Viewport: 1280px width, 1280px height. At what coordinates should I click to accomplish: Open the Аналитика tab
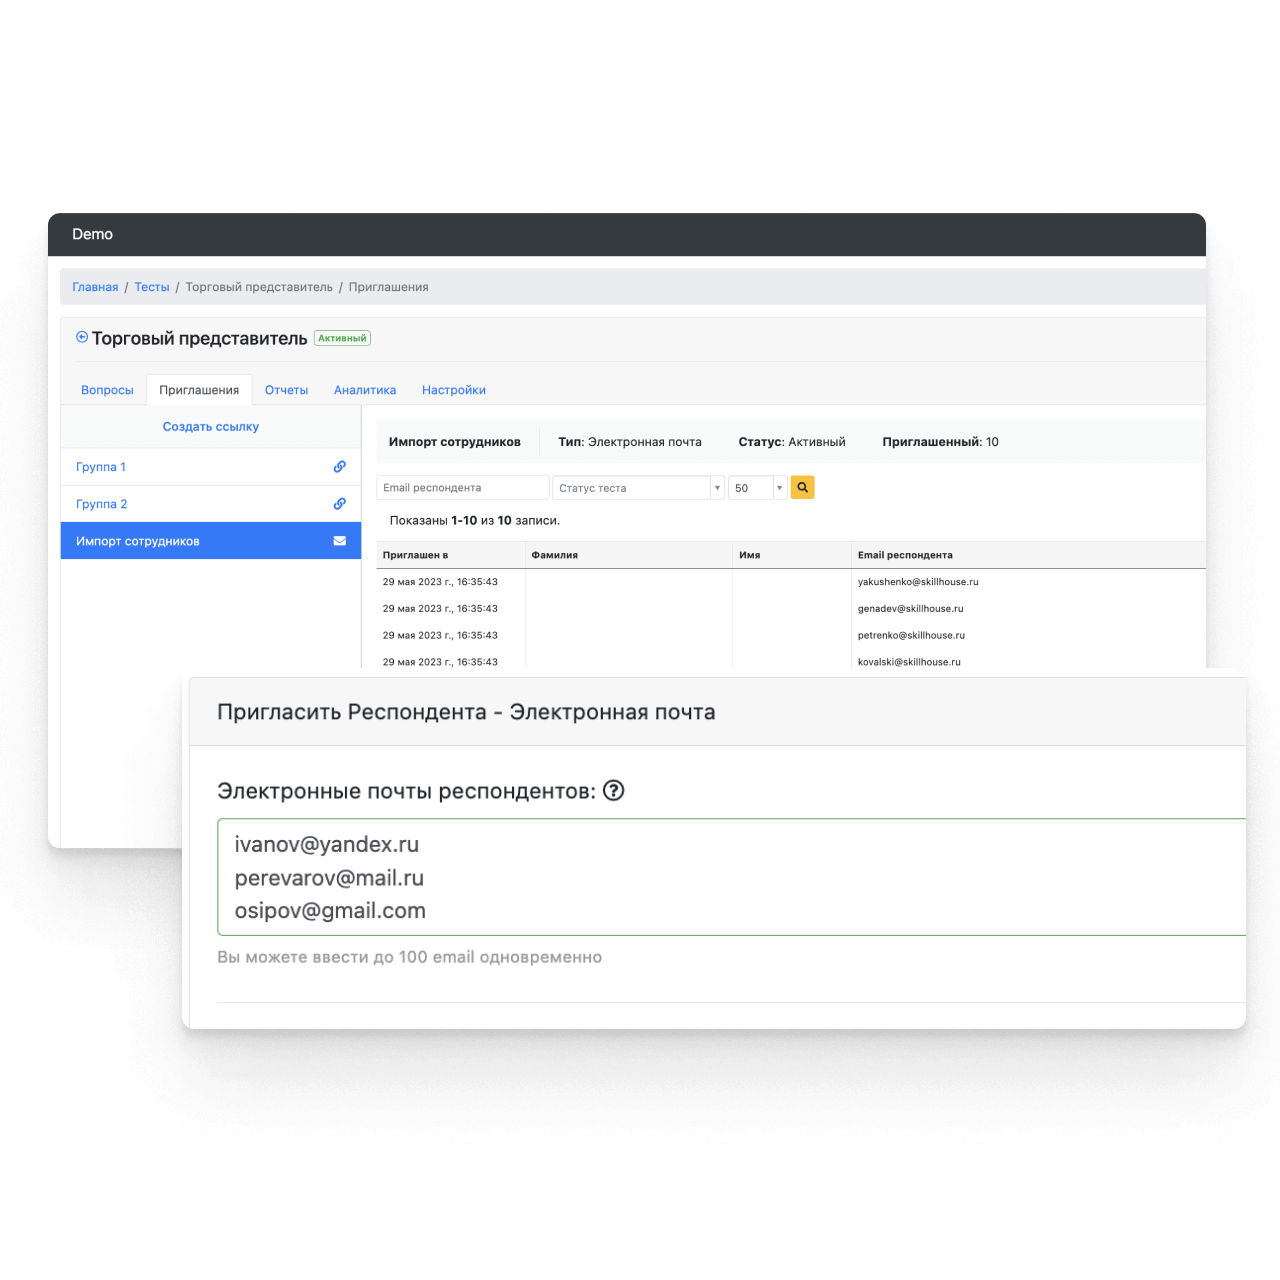pyautogui.click(x=365, y=390)
